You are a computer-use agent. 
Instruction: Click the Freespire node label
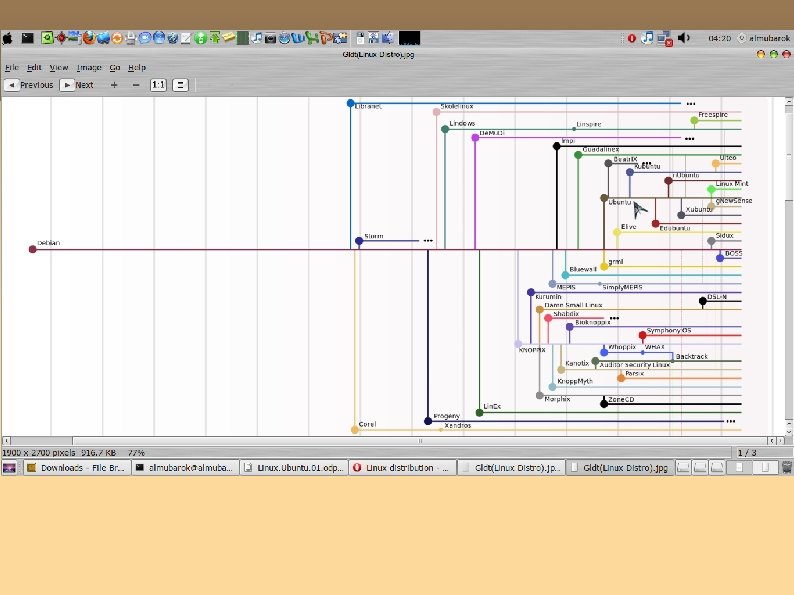pyautogui.click(x=713, y=115)
